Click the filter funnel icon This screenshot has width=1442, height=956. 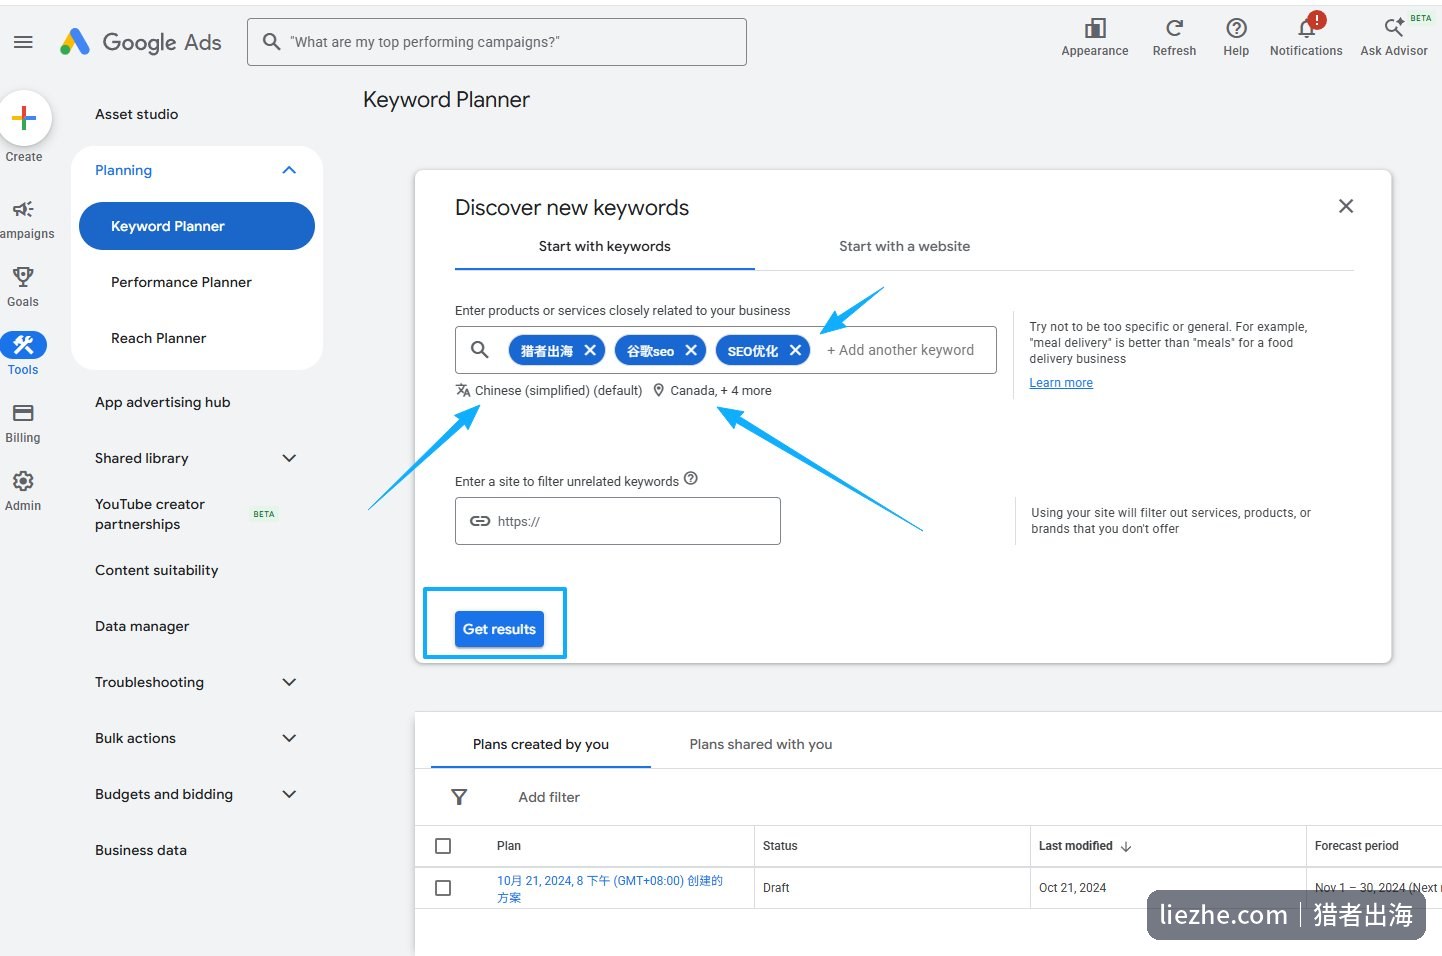click(459, 797)
